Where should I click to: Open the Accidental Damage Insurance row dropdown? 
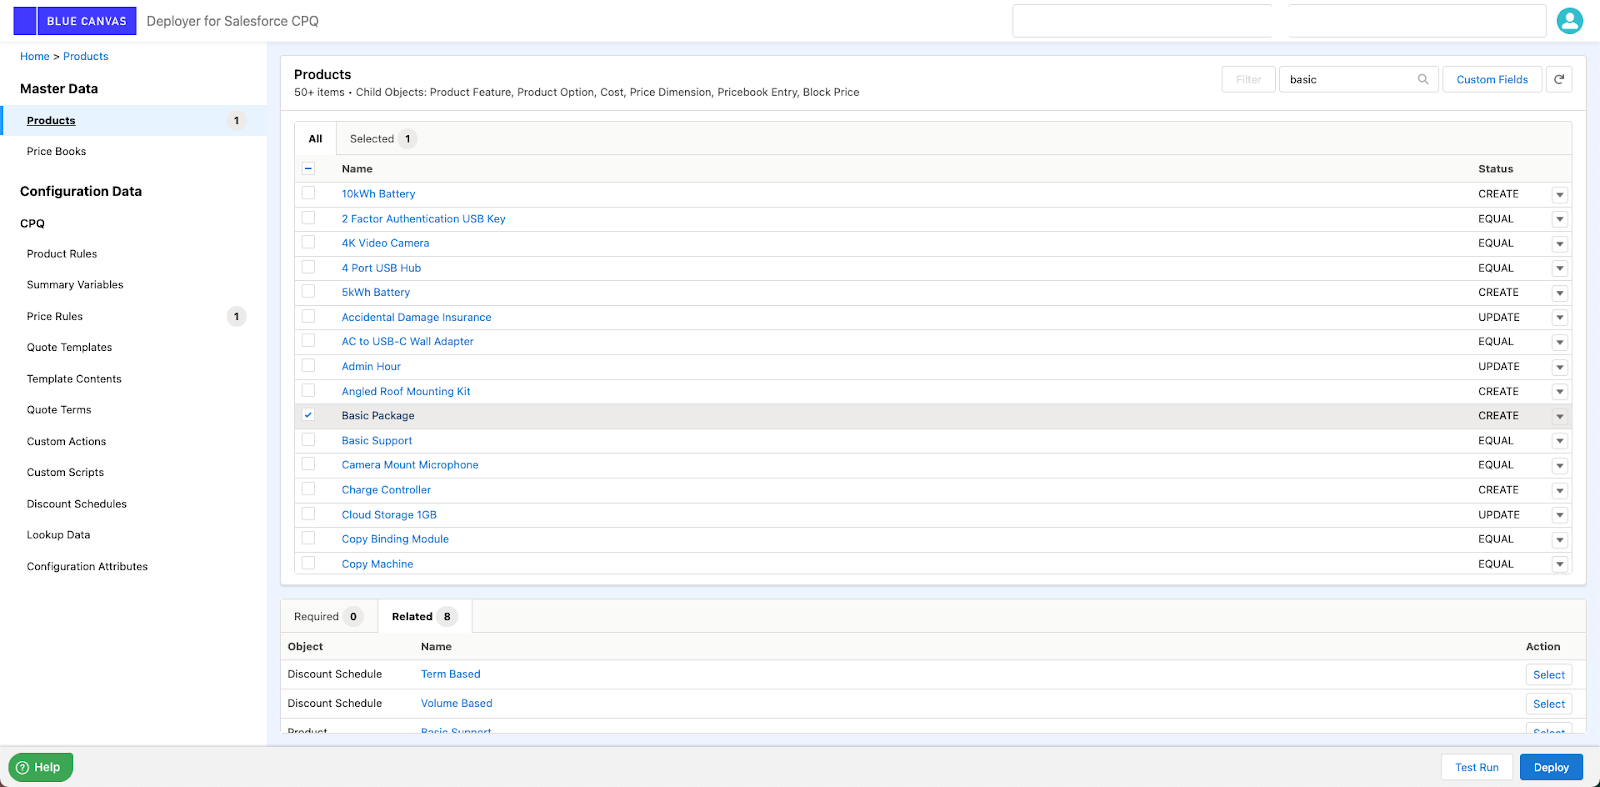pos(1559,317)
